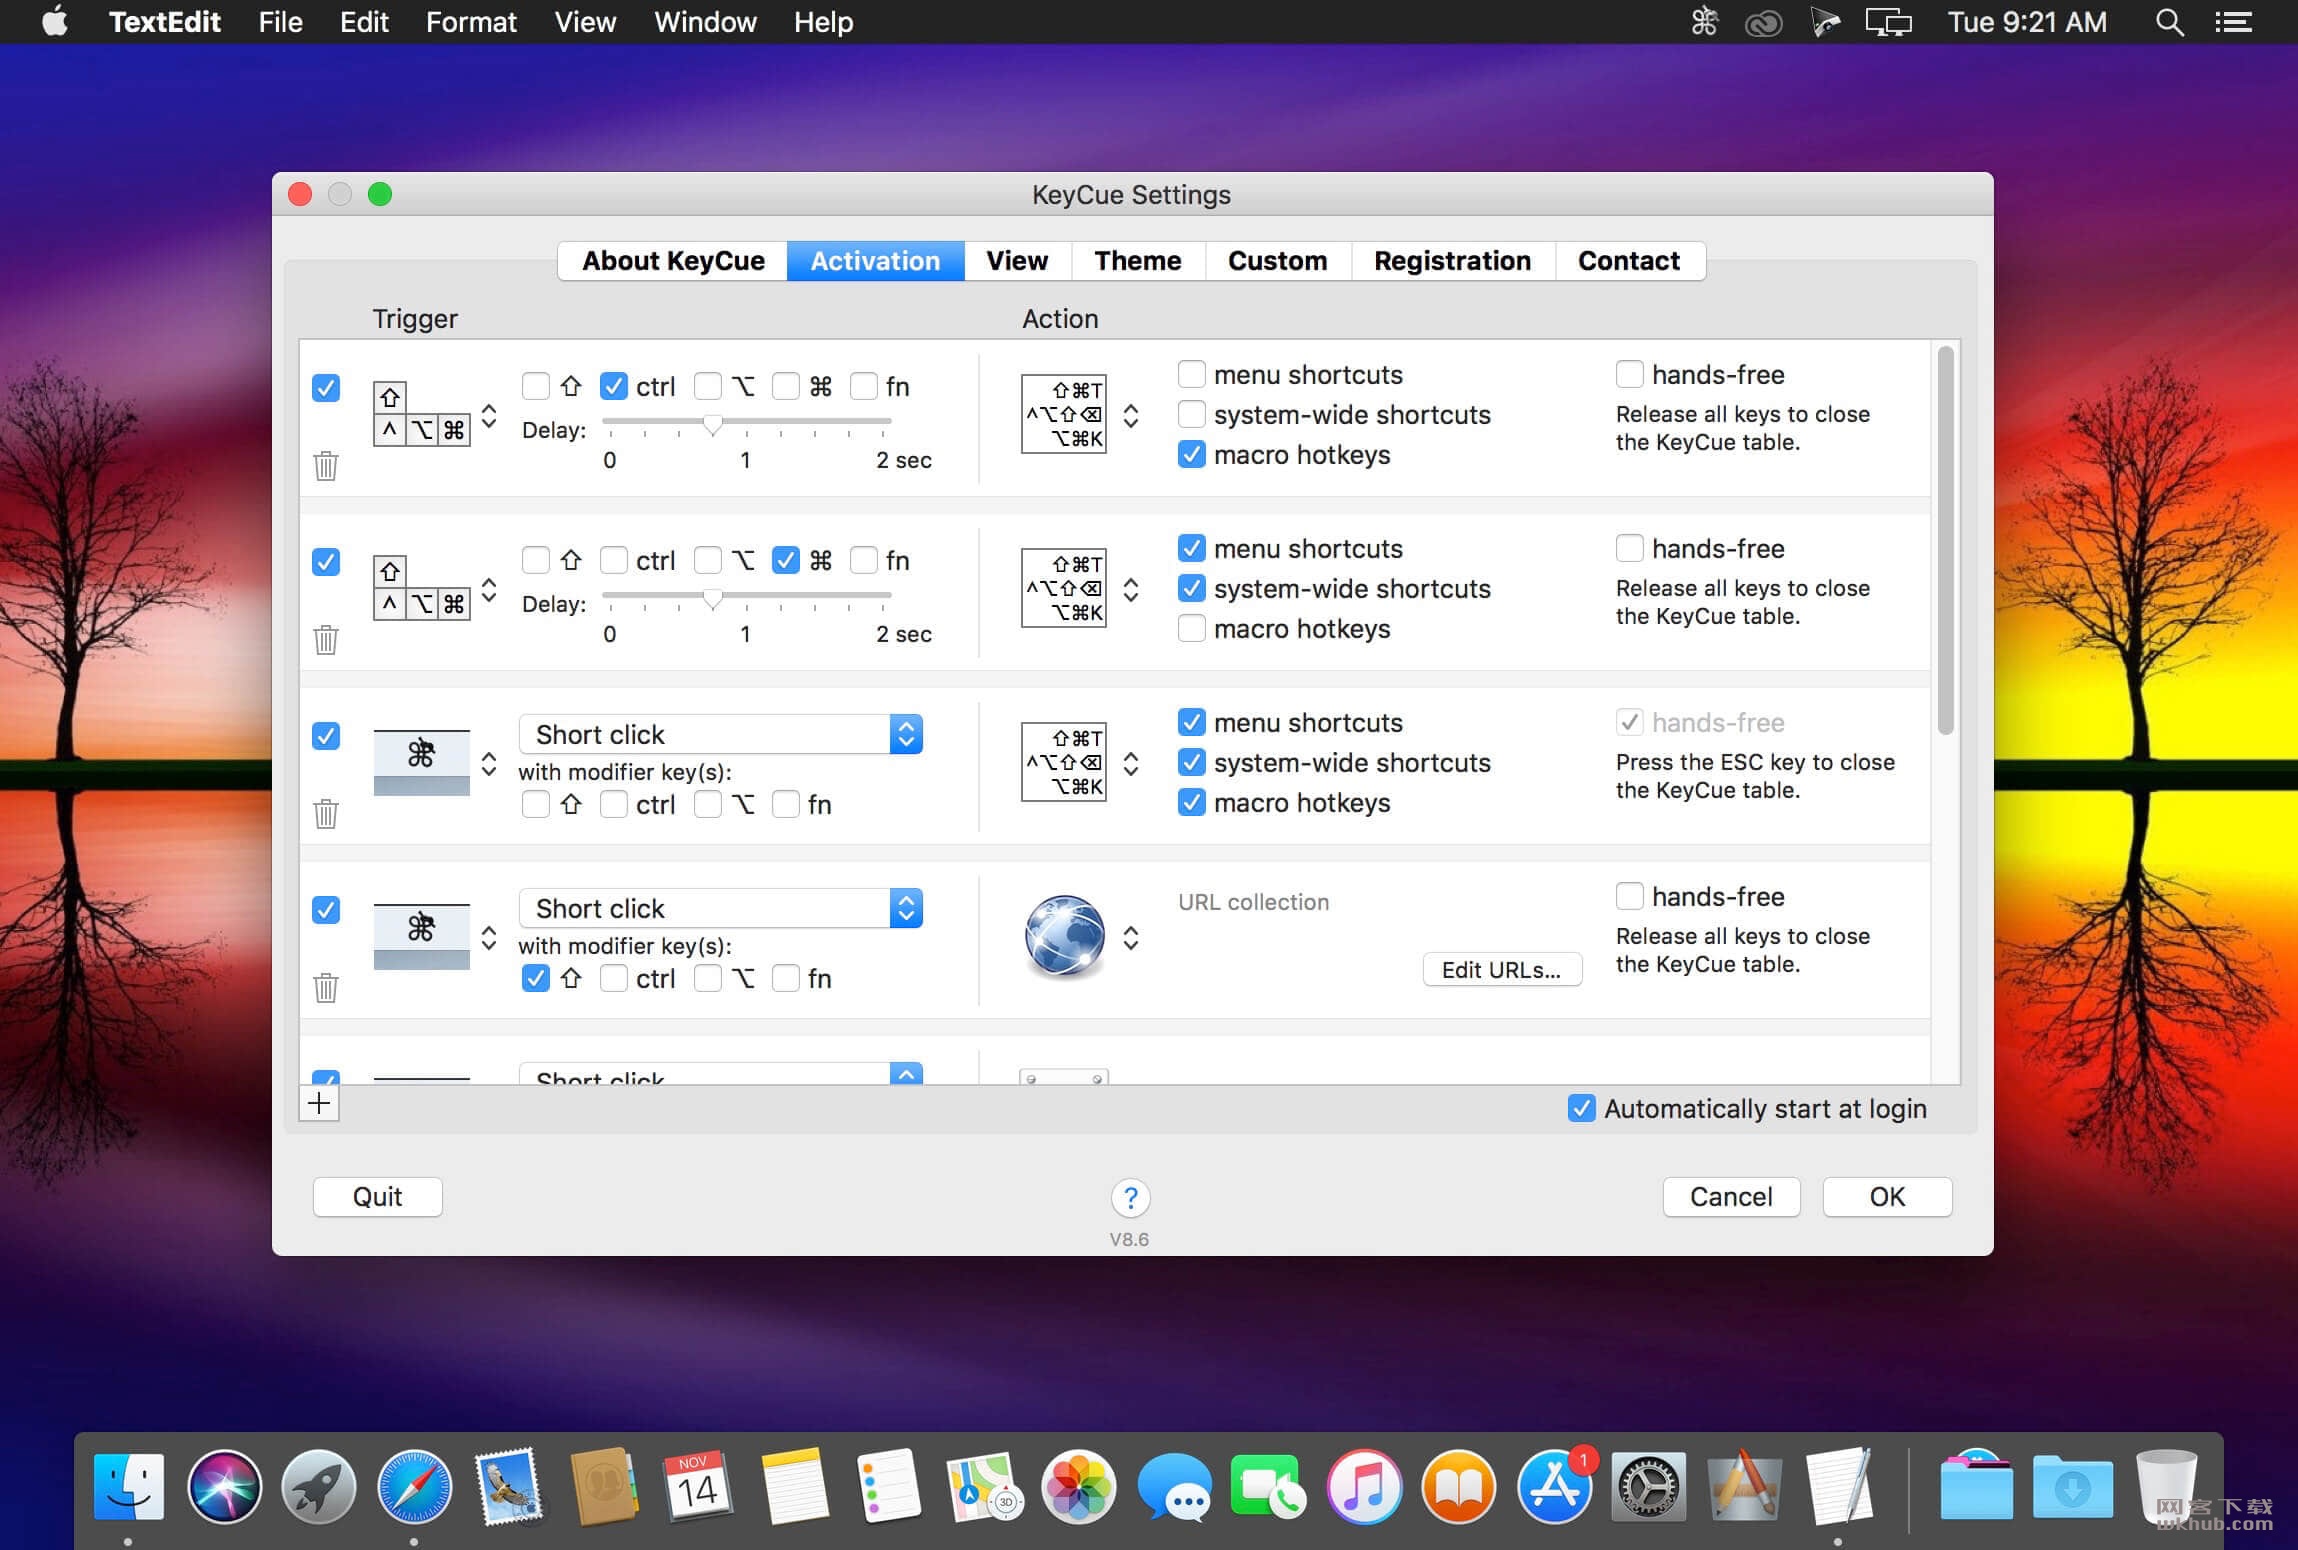Change action type stepper beside globe icon

click(x=1131, y=938)
